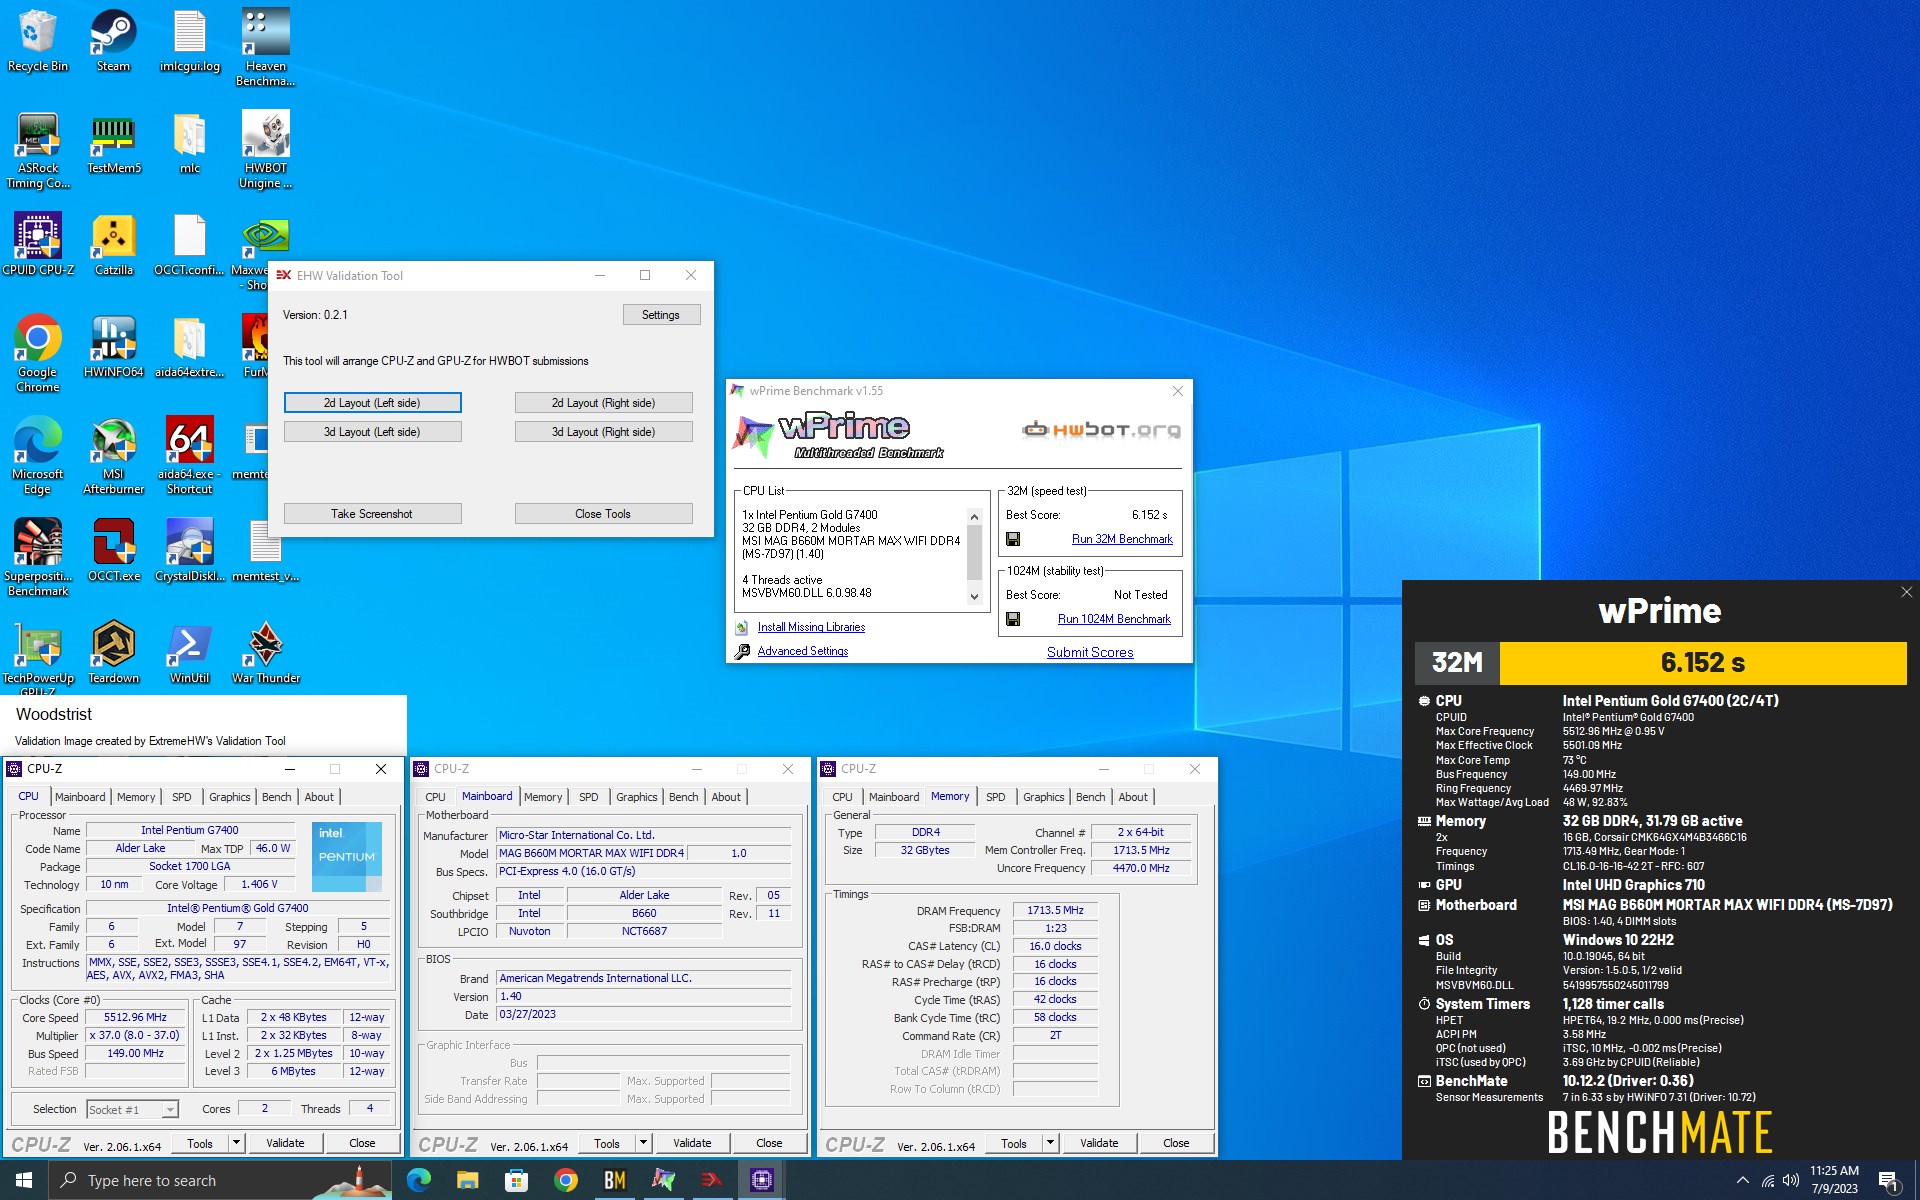Select CPU tab in third CPU-Z window

coord(842,797)
